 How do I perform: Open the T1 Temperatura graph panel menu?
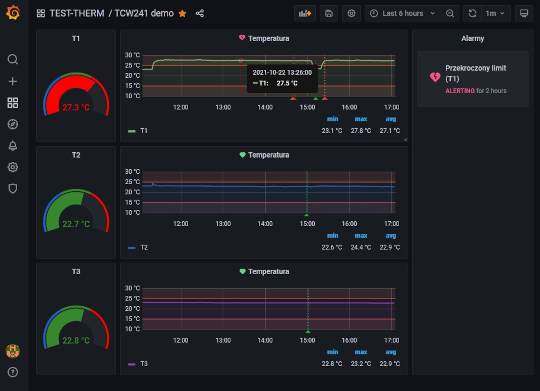coord(269,38)
